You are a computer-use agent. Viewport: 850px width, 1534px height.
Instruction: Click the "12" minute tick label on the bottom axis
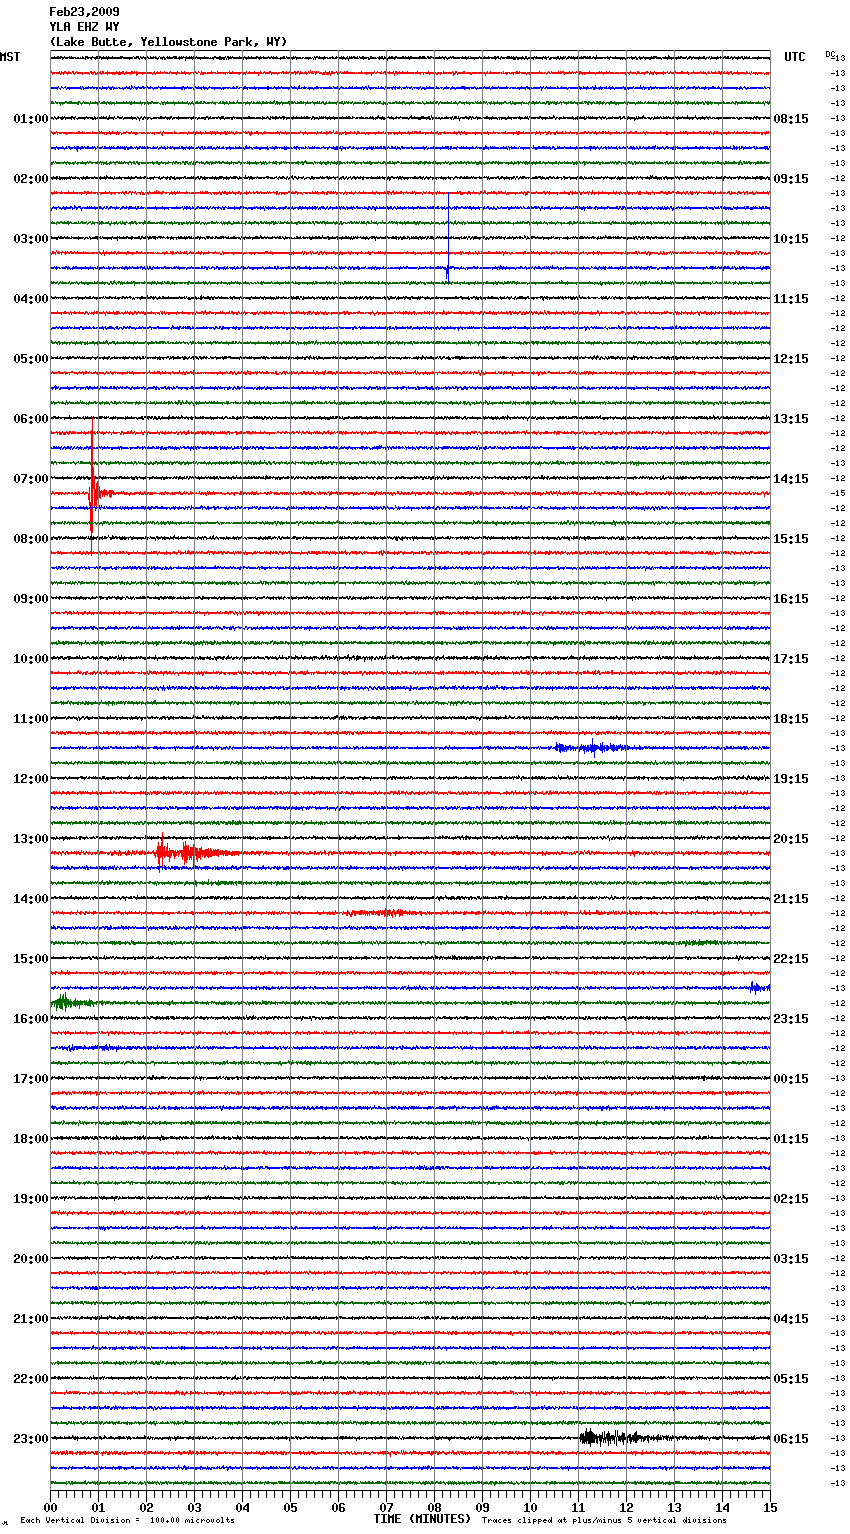click(626, 1507)
